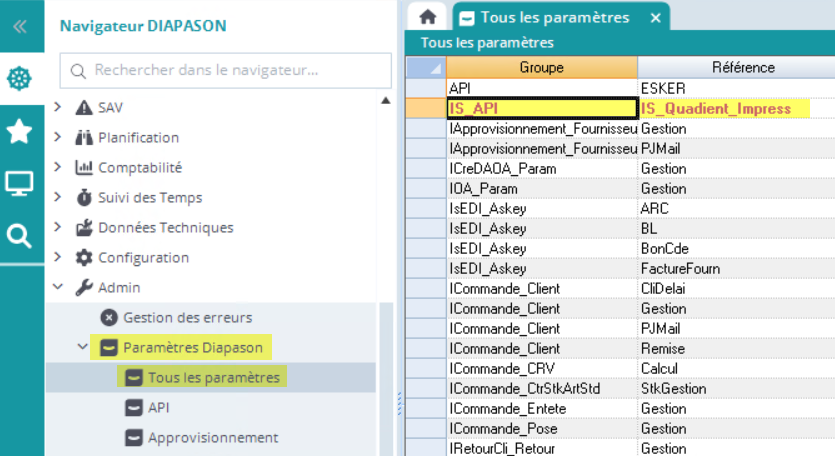Click the splitter handle between navigator and grid

tap(399, 403)
